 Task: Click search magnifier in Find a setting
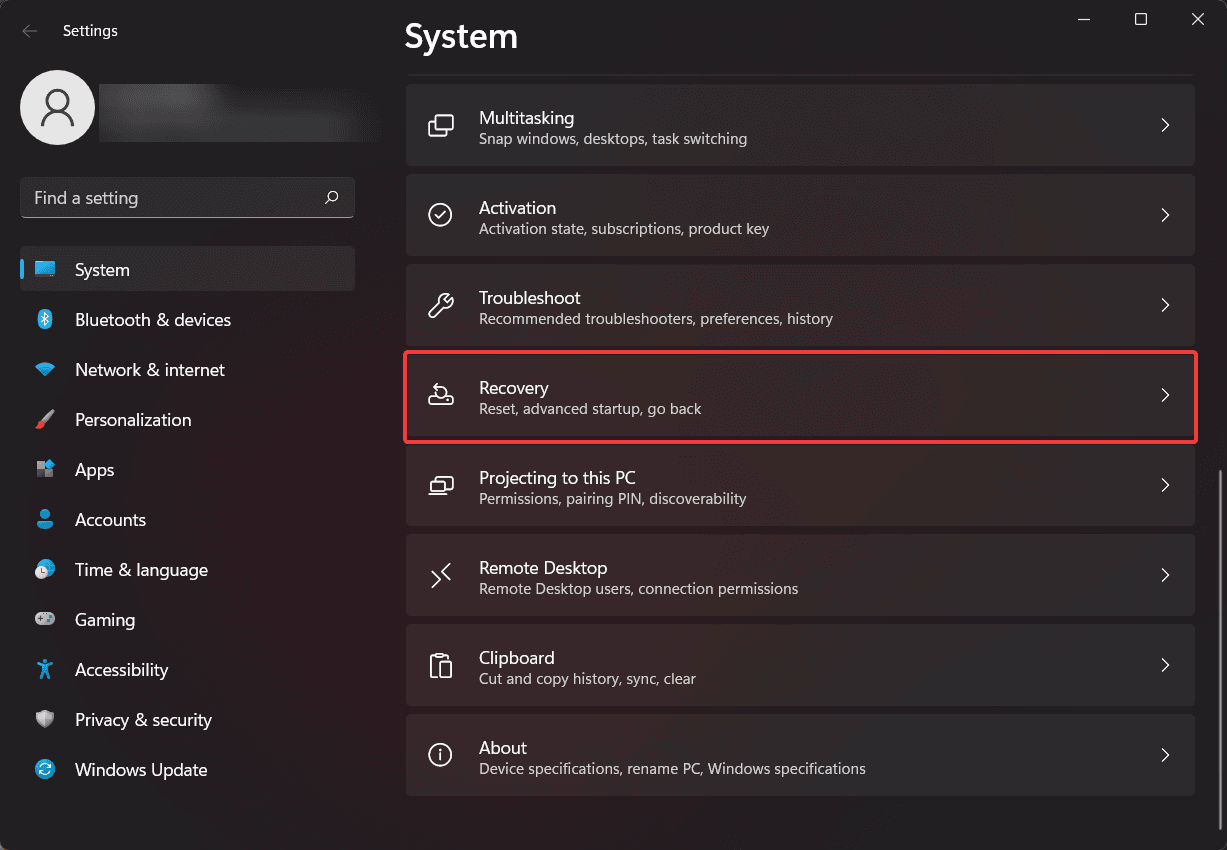click(x=332, y=198)
